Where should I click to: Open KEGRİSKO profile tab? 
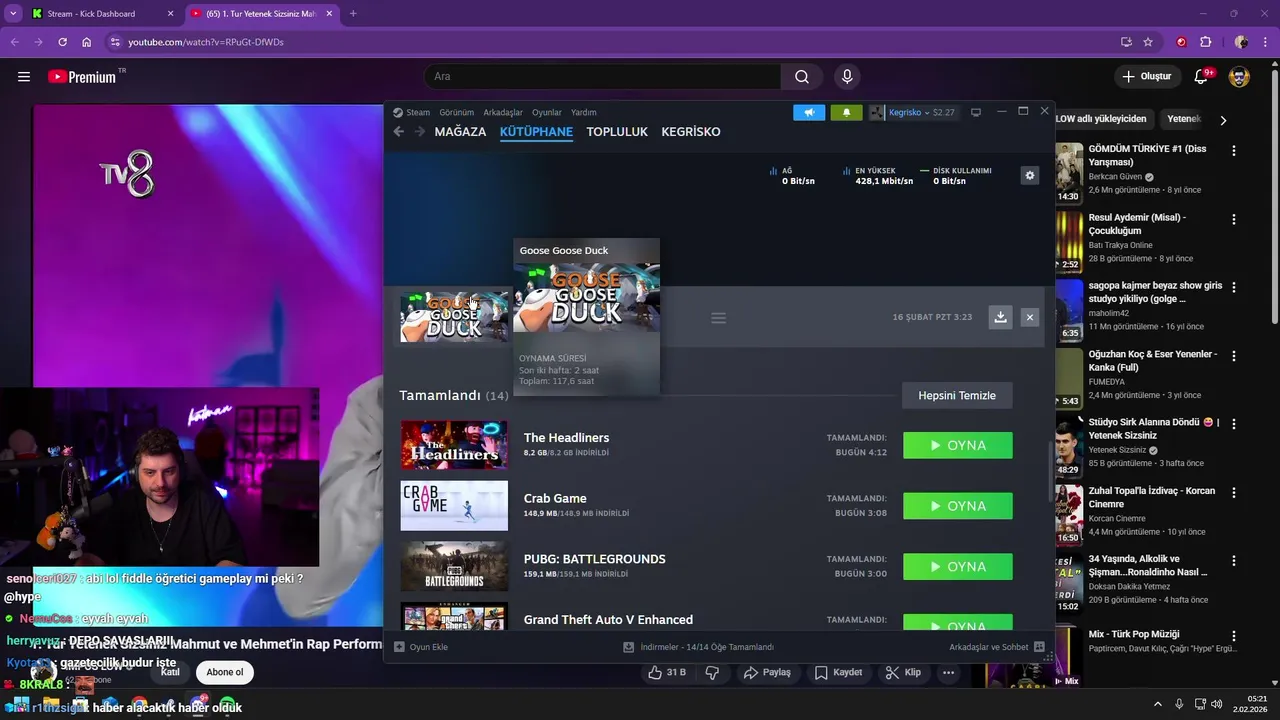690,132
